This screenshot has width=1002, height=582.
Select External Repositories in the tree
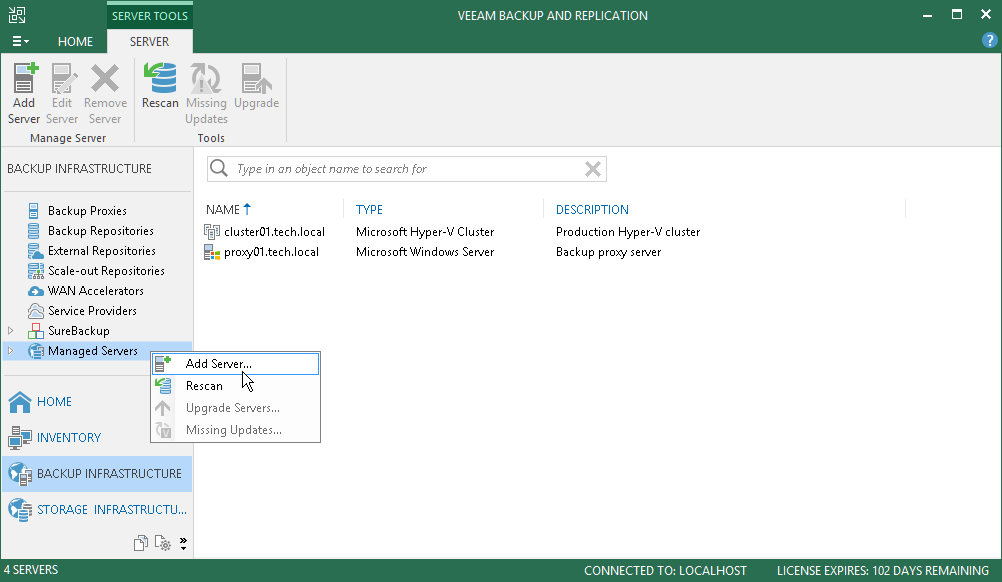click(102, 251)
